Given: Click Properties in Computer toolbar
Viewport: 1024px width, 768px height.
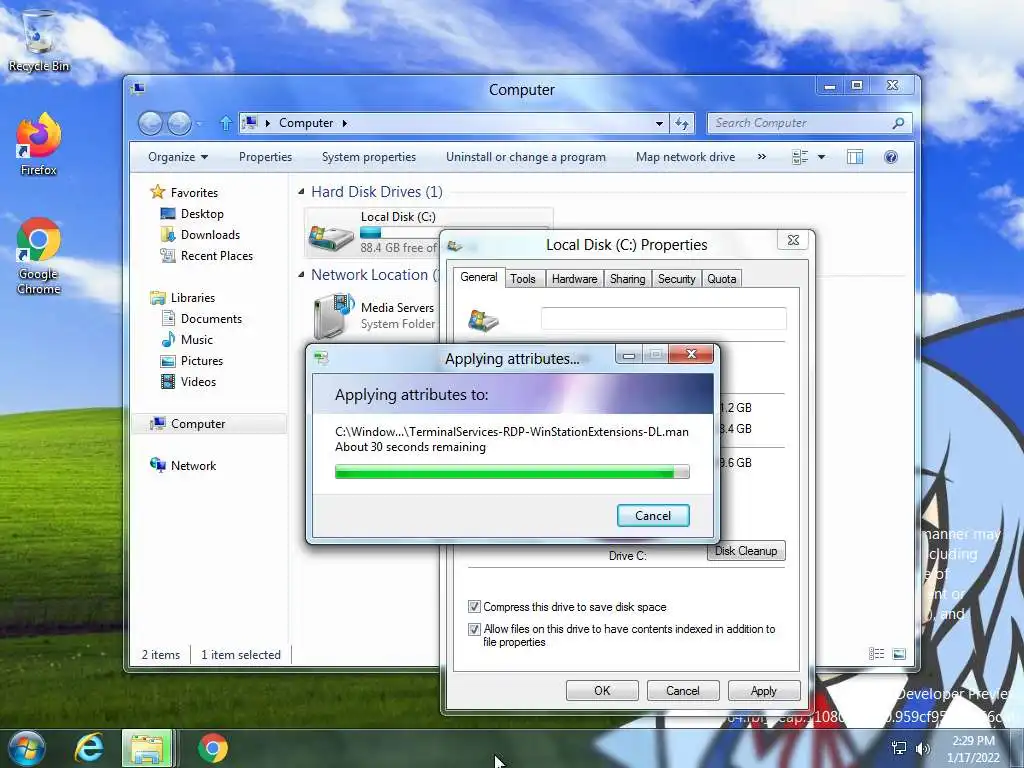Looking at the screenshot, I should click(265, 157).
